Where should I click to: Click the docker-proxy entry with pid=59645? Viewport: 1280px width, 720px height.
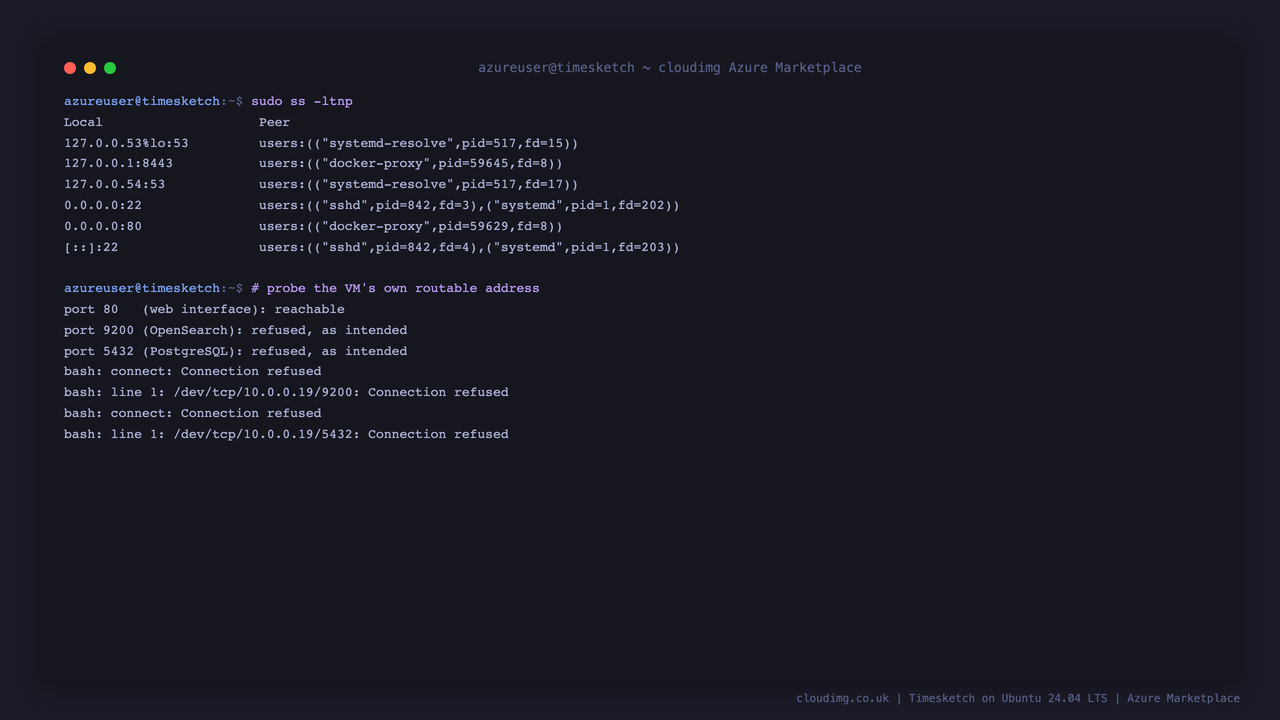pyautogui.click(x=411, y=163)
